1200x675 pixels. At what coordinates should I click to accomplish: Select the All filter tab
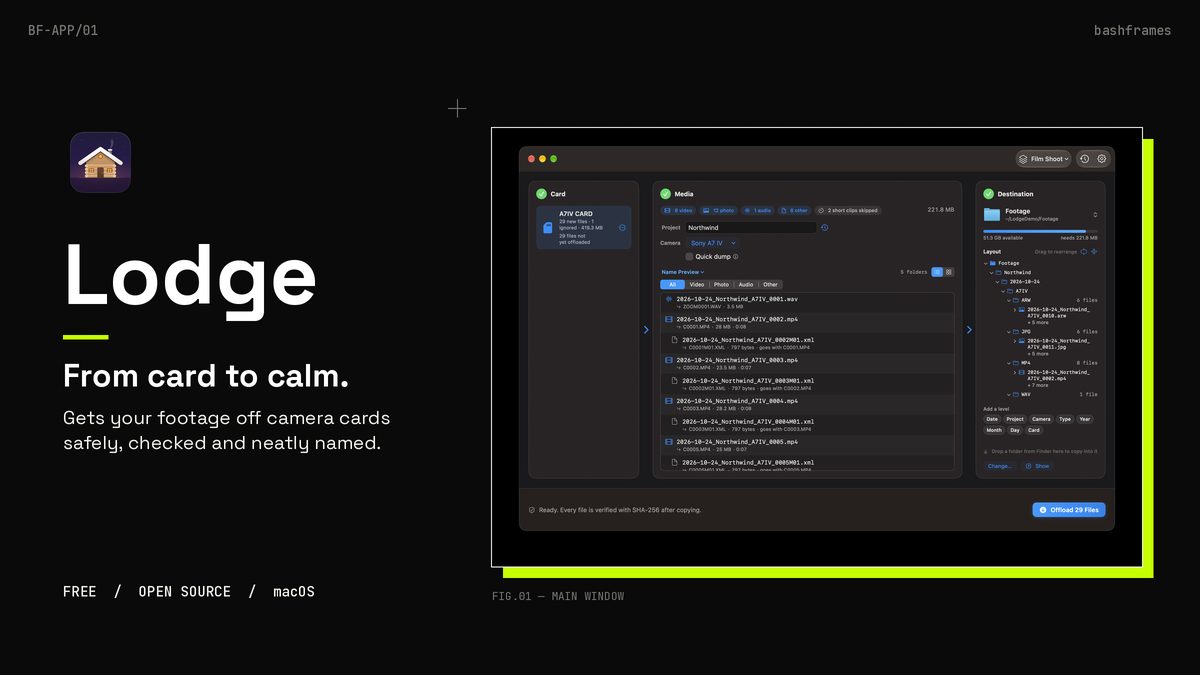pyautogui.click(x=672, y=285)
